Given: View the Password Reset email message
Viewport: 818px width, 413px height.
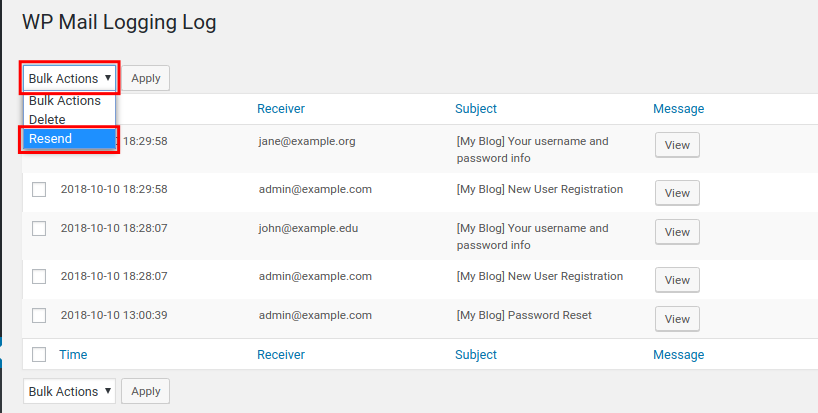Looking at the screenshot, I should 677,319.
